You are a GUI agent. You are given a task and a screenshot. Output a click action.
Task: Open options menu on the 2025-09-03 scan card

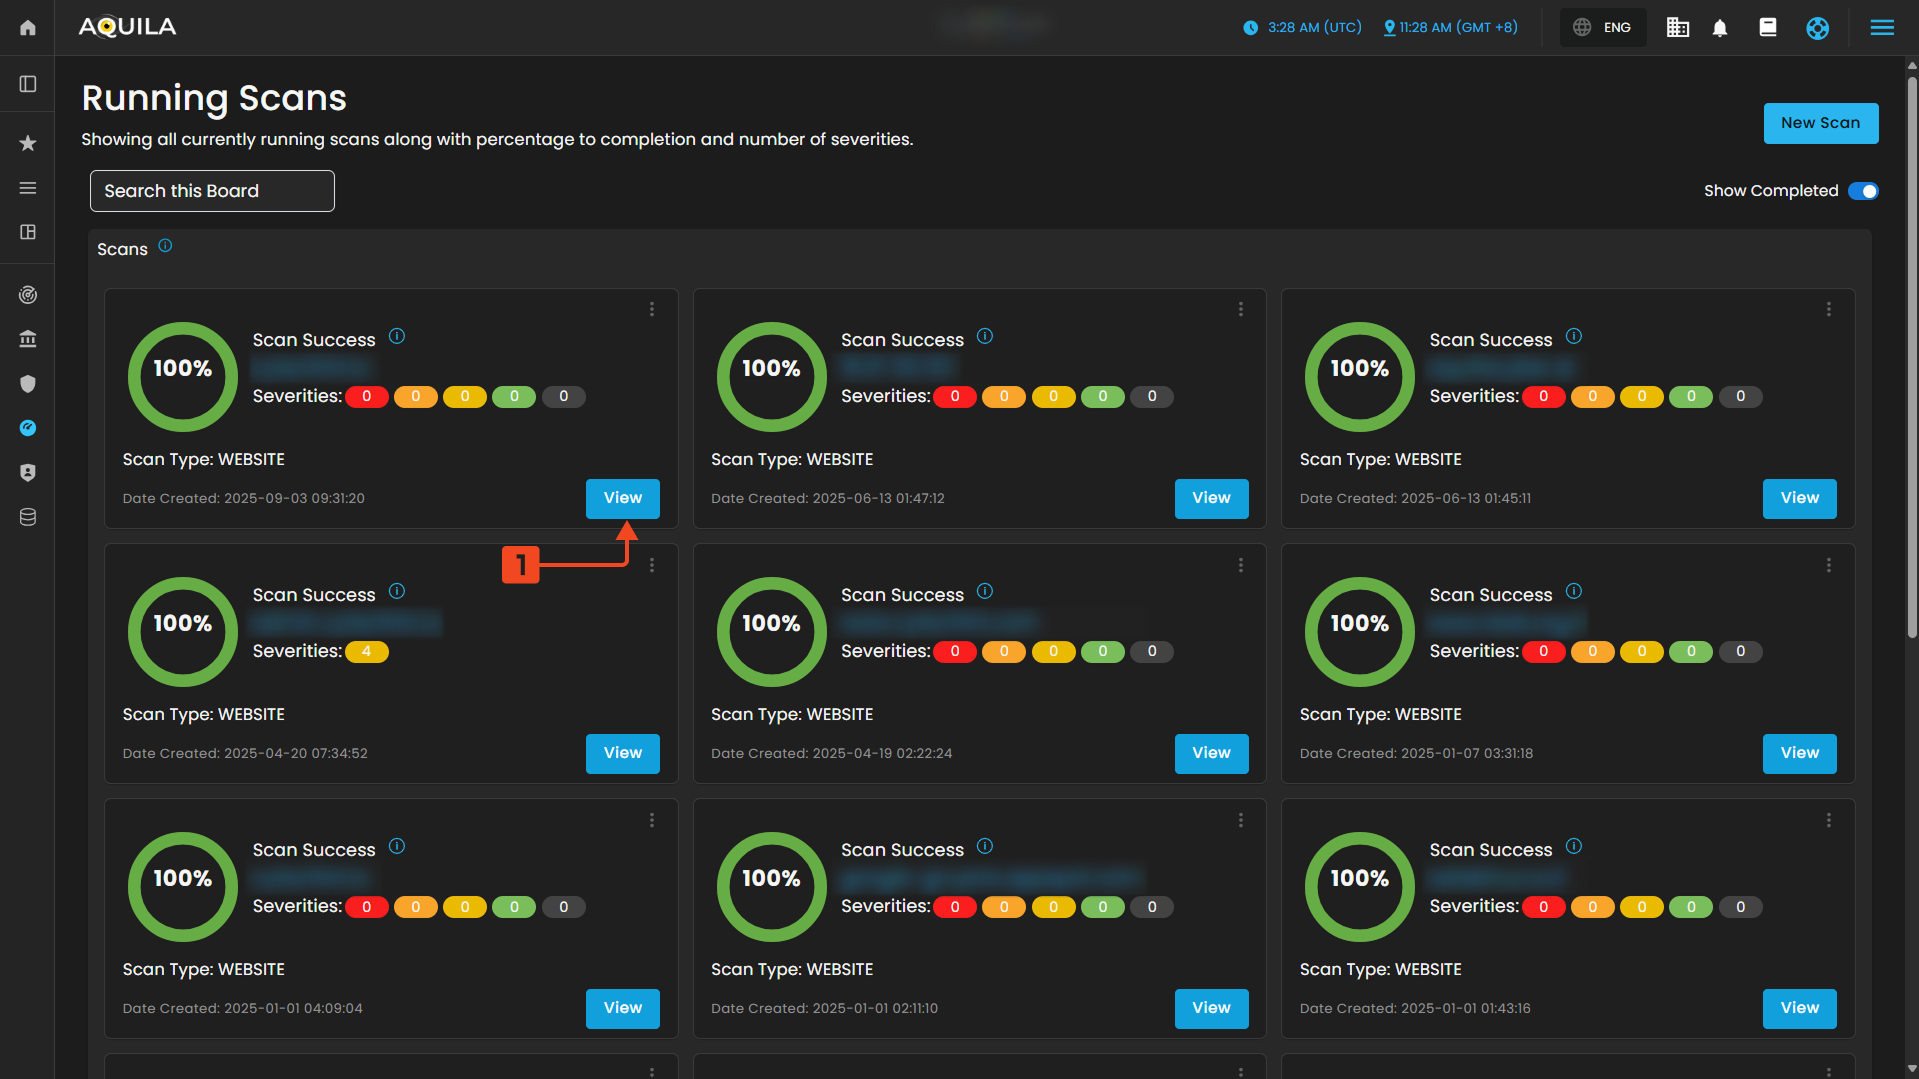point(652,310)
